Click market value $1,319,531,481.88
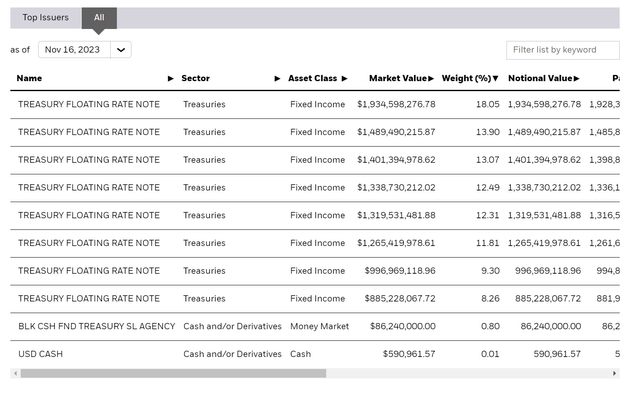The height and width of the screenshot is (393, 640). click(x=396, y=215)
